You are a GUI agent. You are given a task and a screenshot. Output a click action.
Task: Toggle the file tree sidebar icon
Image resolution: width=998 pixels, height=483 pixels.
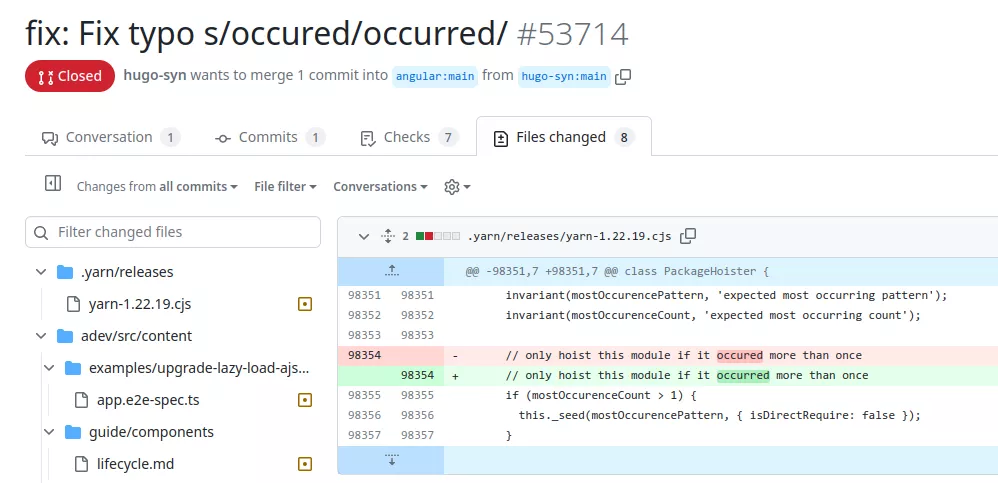pos(53,184)
